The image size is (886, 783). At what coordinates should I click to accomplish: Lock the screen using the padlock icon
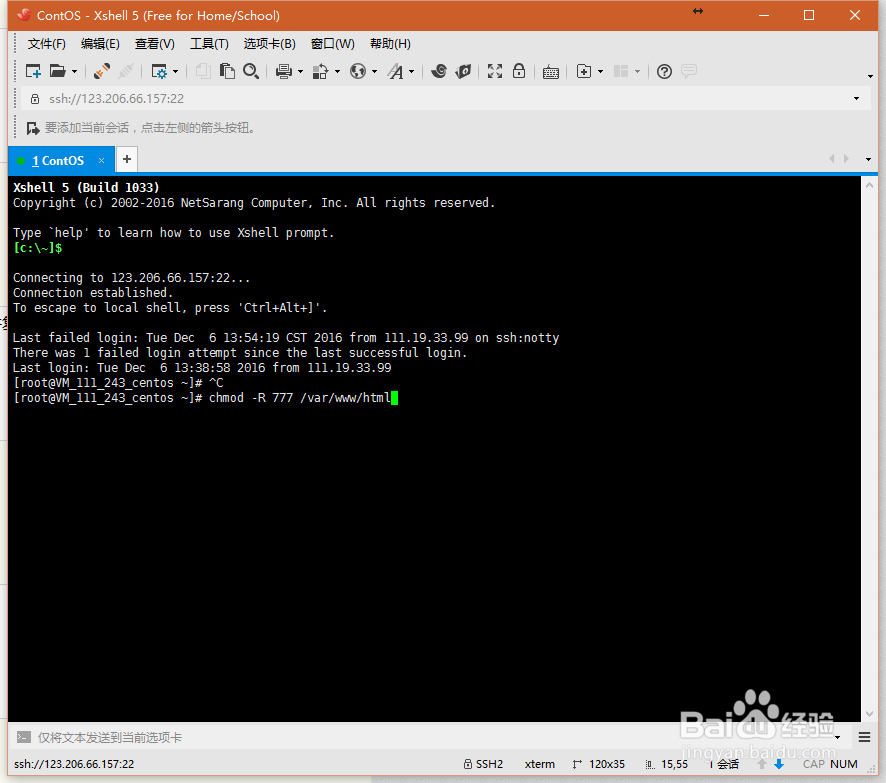point(519,71)
